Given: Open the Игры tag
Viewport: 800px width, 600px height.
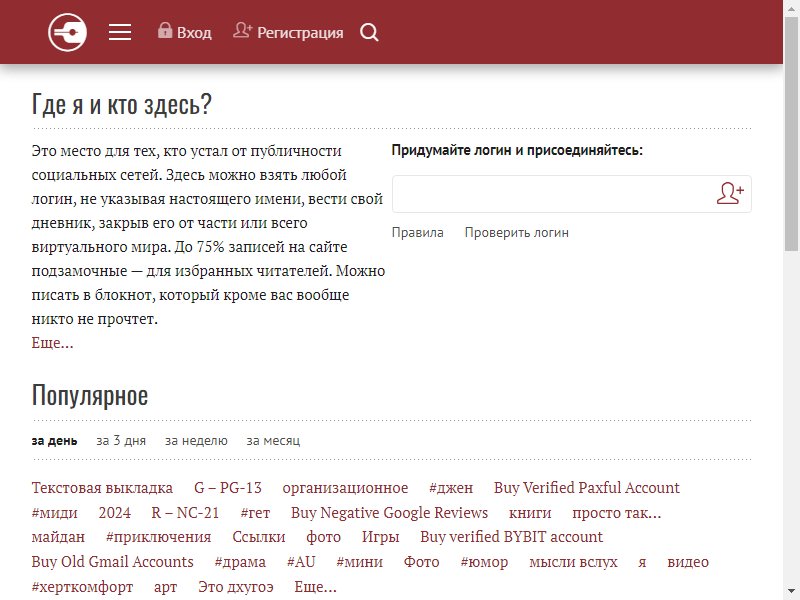Looking at the screenshot, I should coord(381,537).
